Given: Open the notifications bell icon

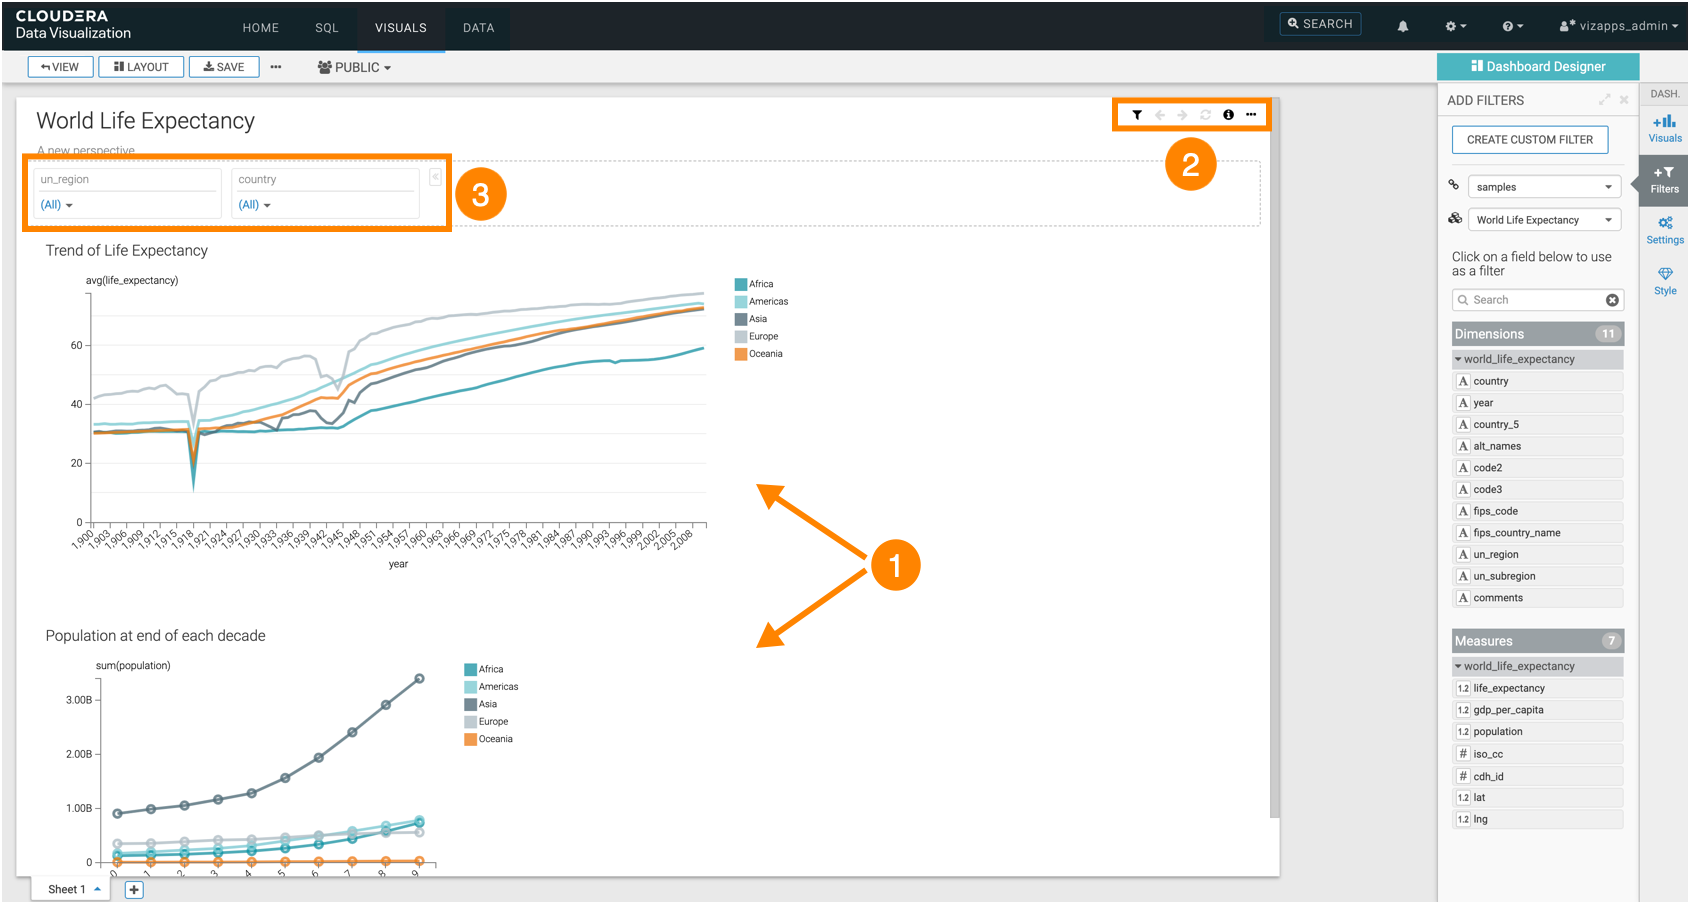Looking at the screenshot, I should coord(1403,27).
